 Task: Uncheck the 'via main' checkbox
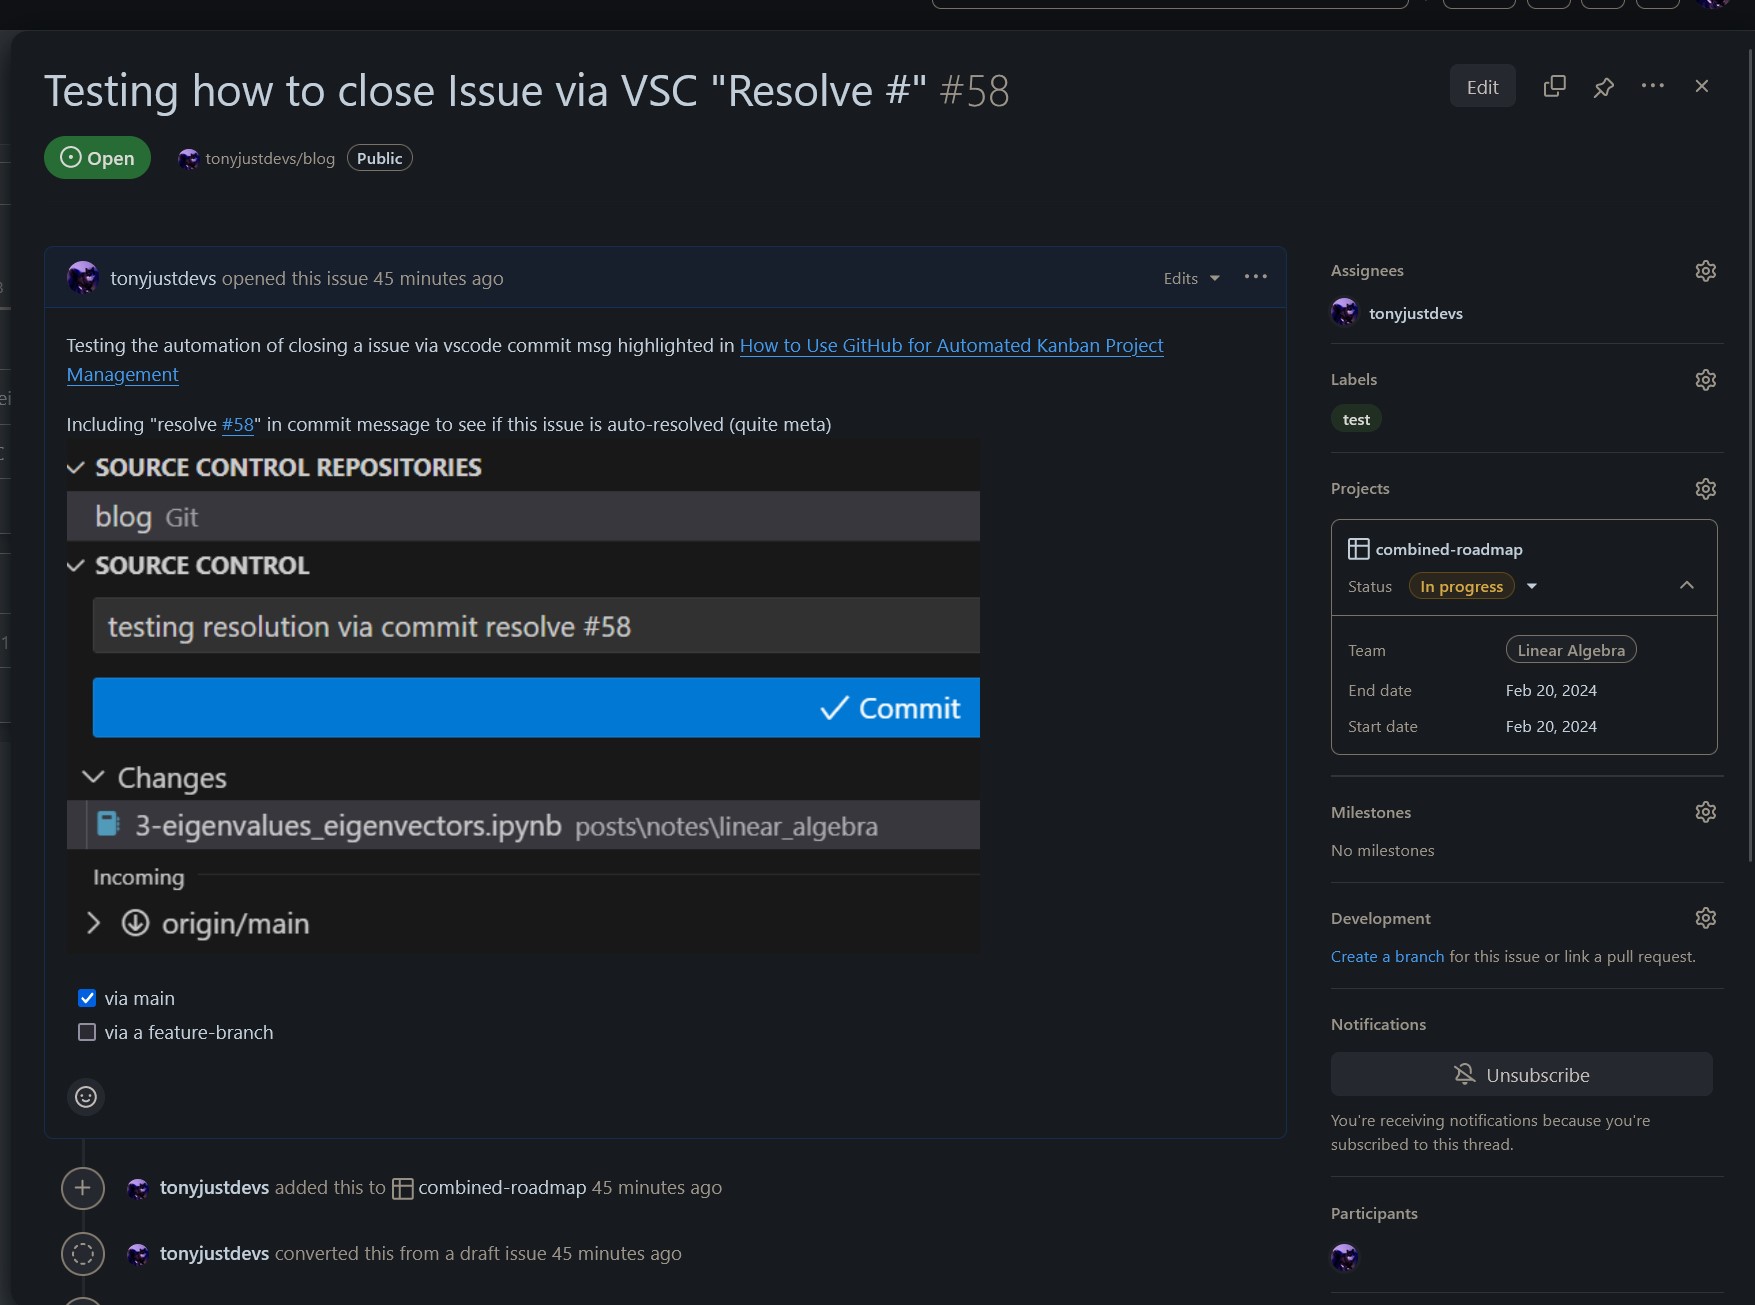coord(87,998)
